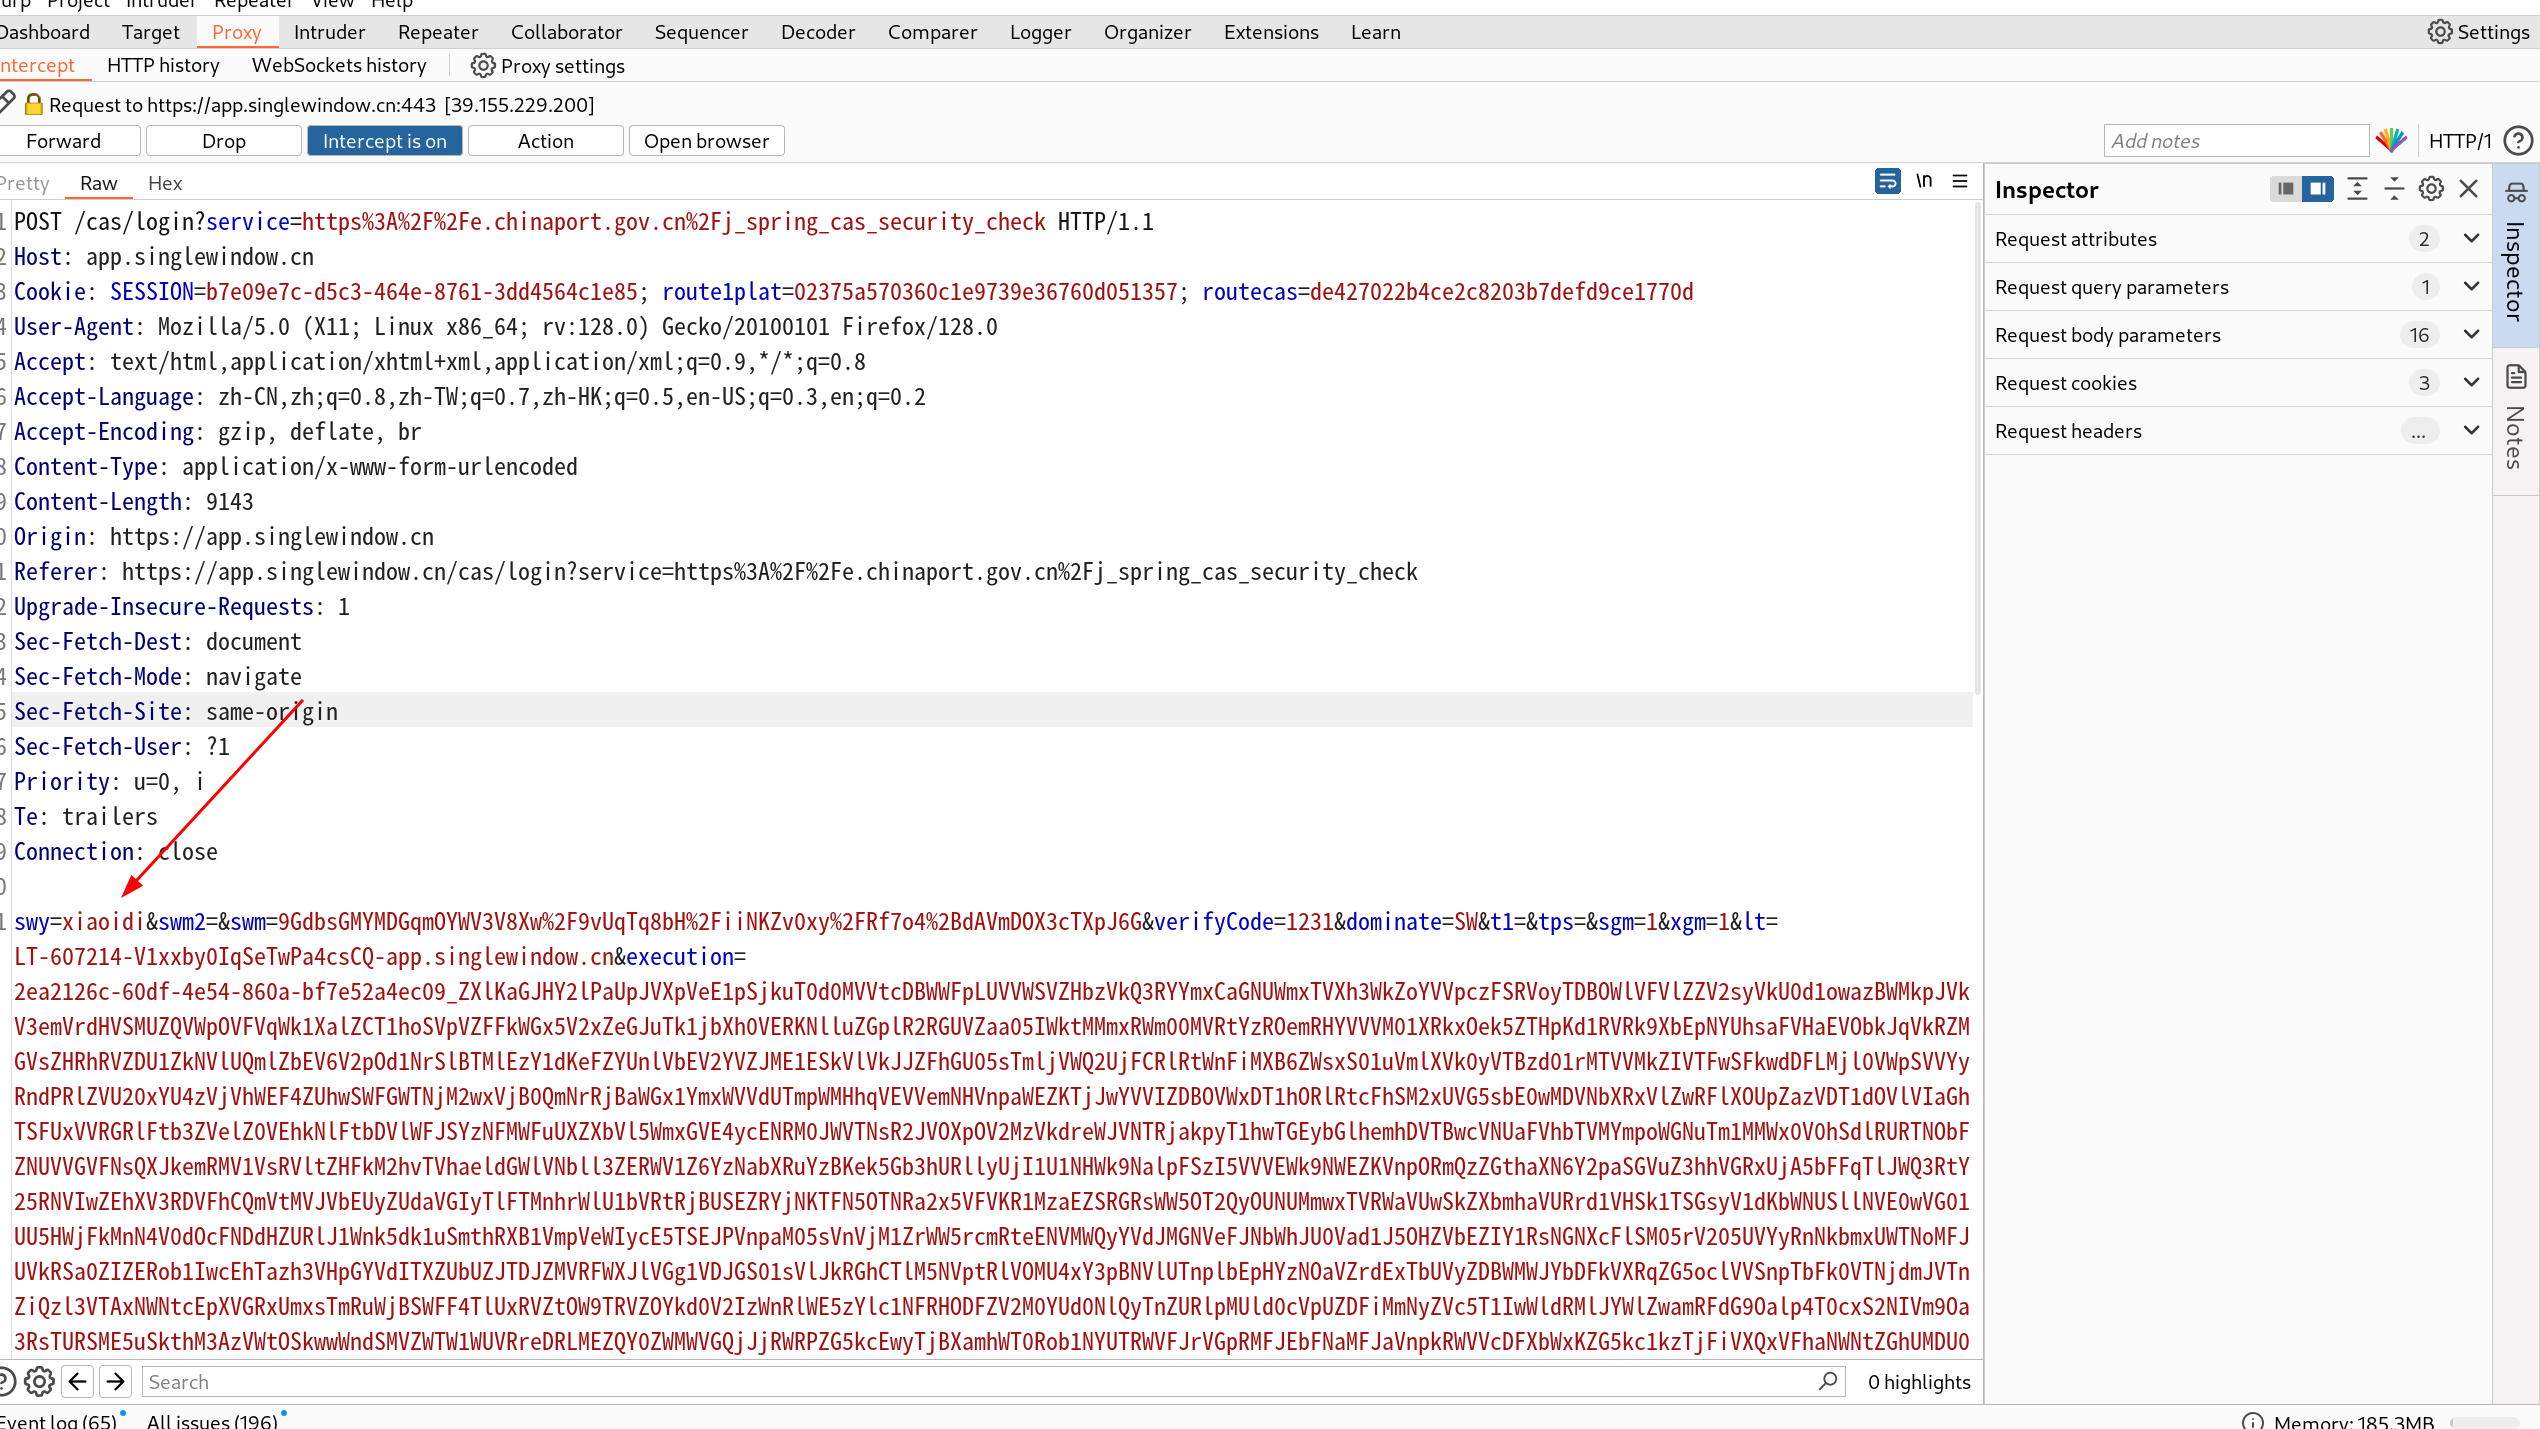Expand Request cookies section

[x=2471, y=382]
